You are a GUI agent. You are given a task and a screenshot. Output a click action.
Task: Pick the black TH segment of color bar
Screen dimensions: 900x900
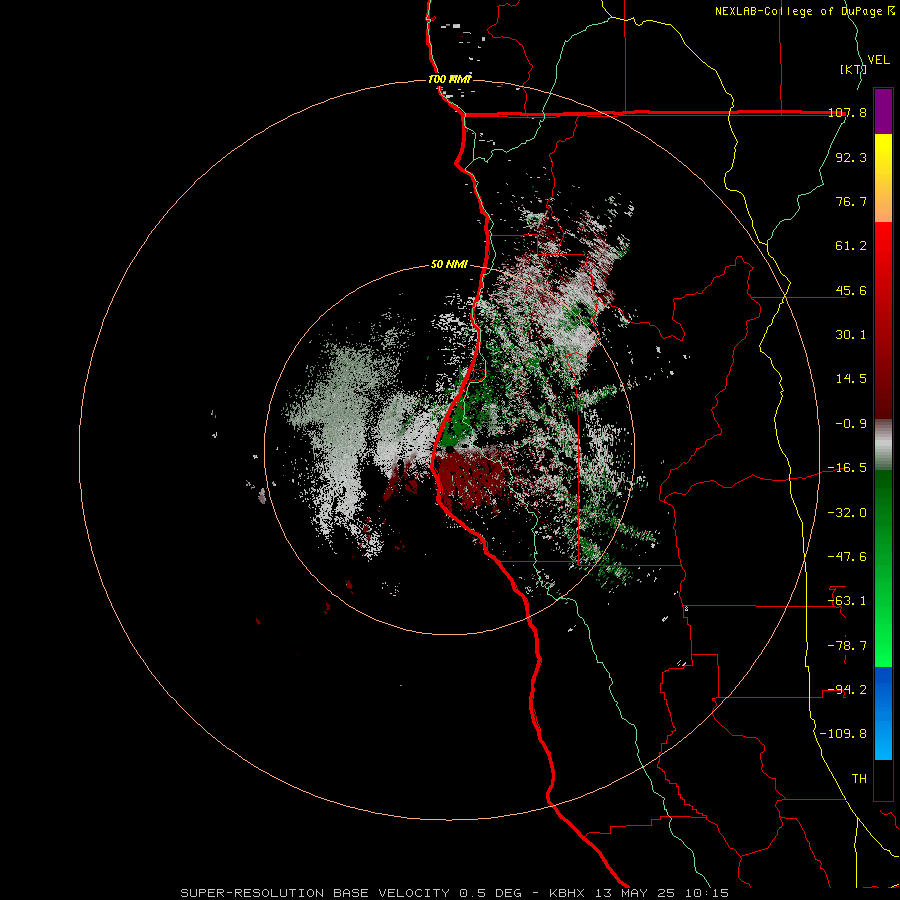click(883, 780)
